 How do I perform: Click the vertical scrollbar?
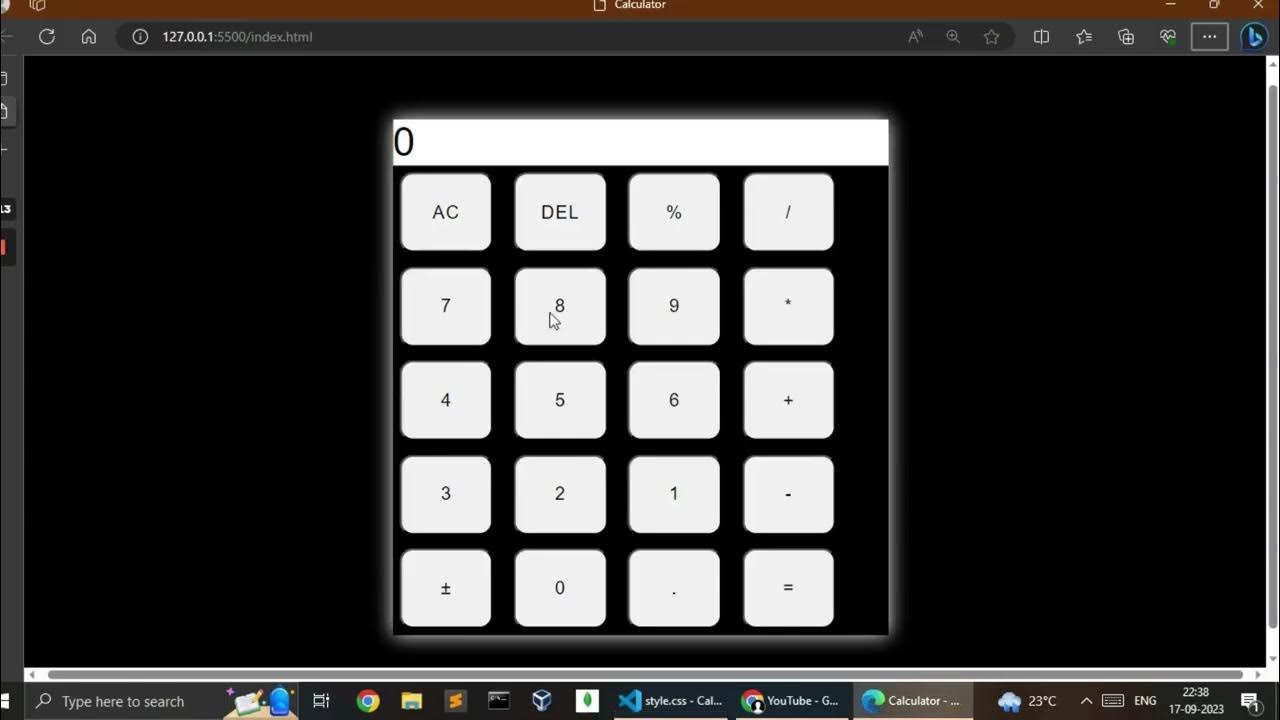point(1272,357)
